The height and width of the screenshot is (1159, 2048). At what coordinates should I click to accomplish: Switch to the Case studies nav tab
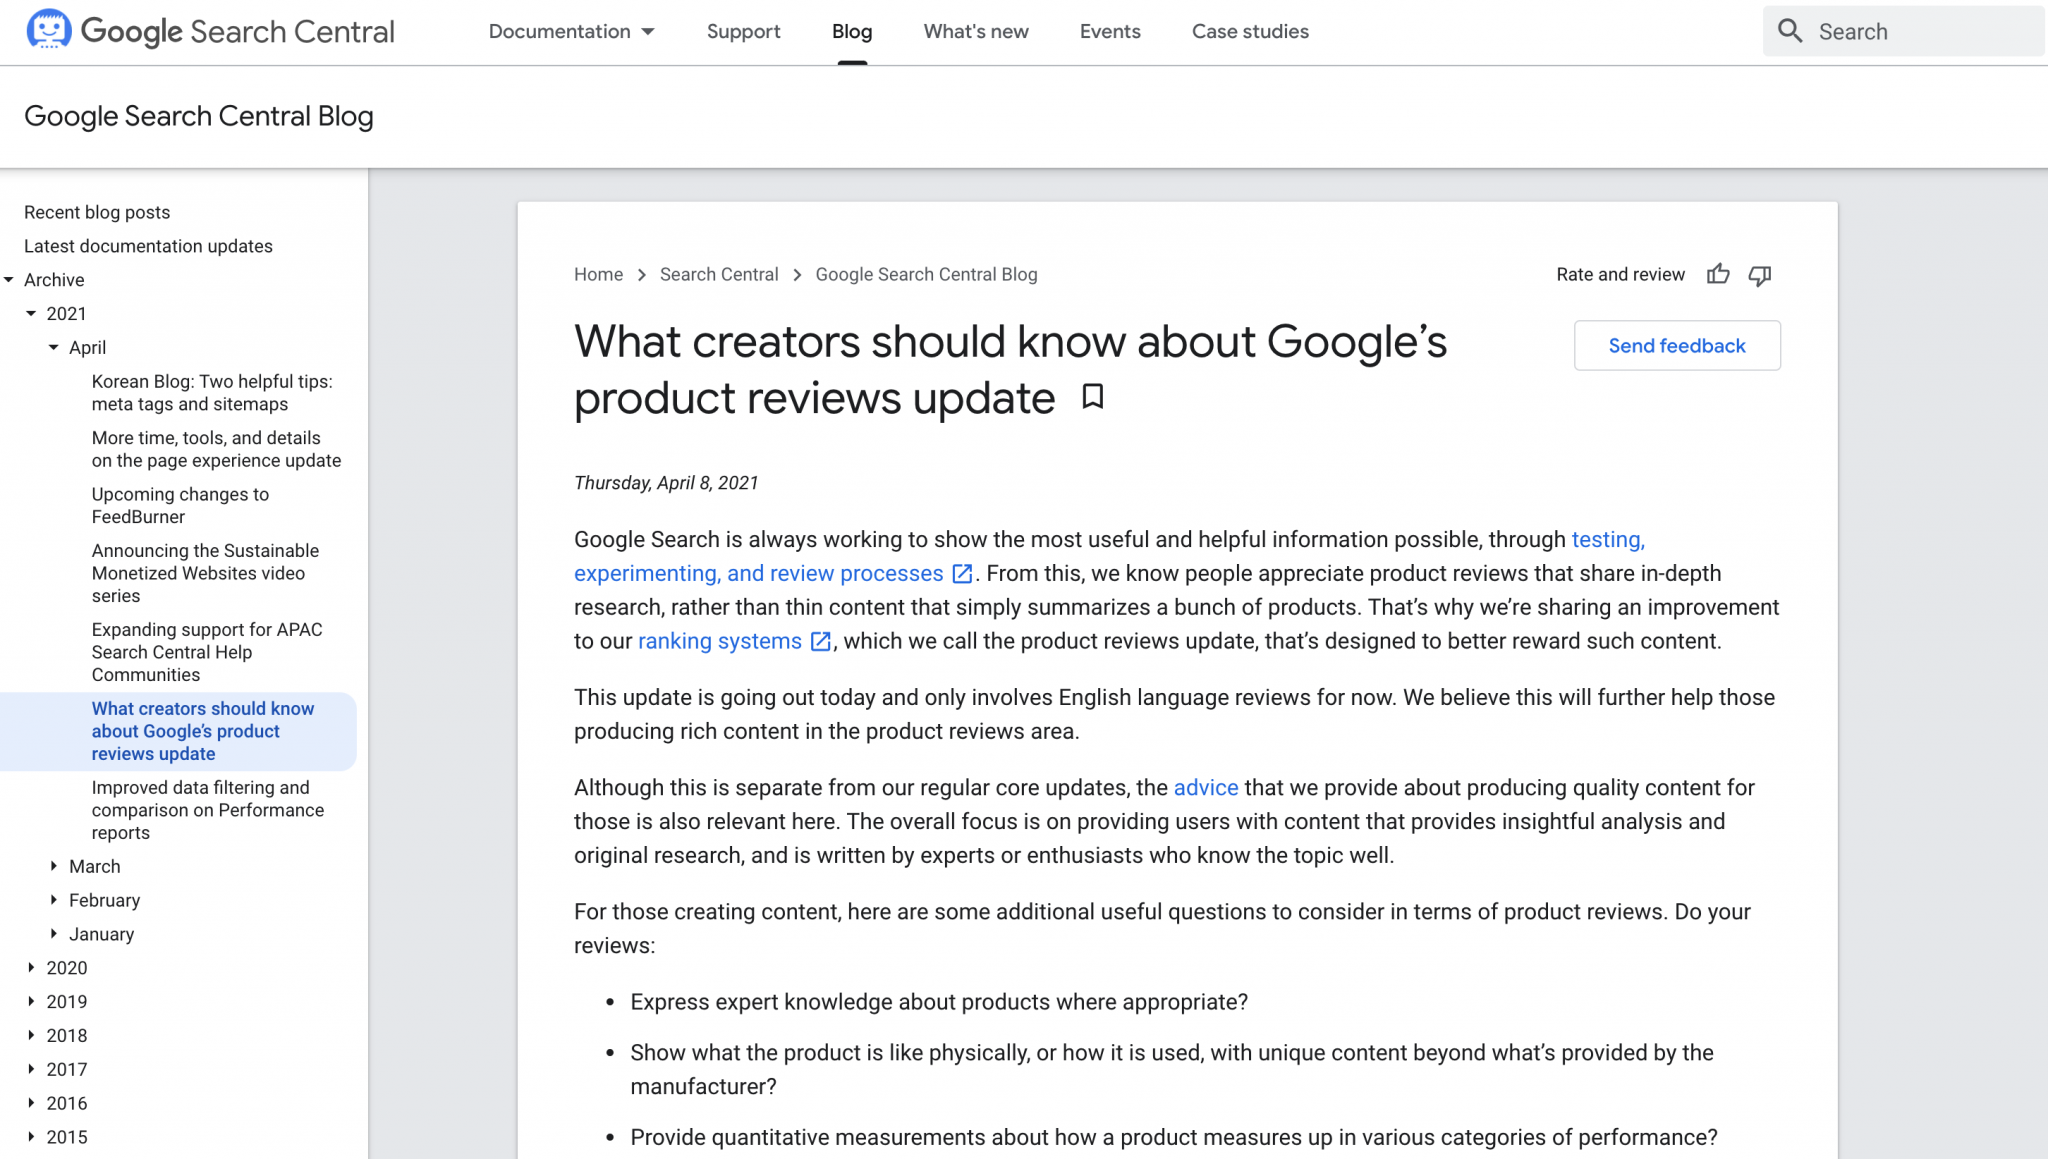point(1250,31)
